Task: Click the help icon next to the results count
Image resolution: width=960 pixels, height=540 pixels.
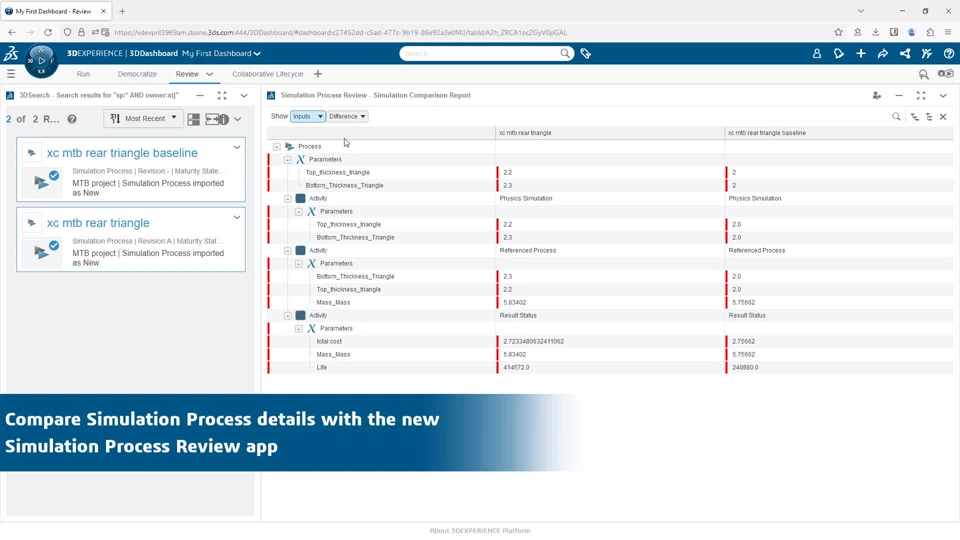Action: point(72,119)
